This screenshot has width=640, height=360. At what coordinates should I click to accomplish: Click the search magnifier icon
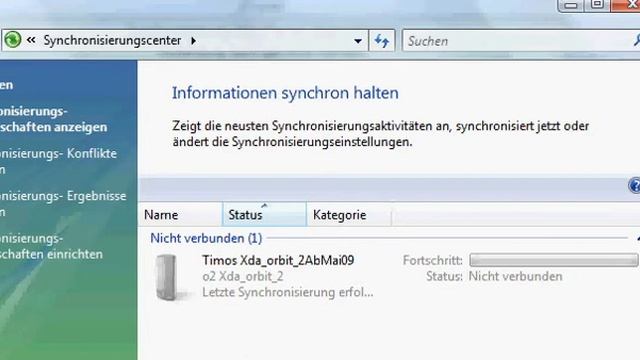pyautogui.click(x=636, y=40)
